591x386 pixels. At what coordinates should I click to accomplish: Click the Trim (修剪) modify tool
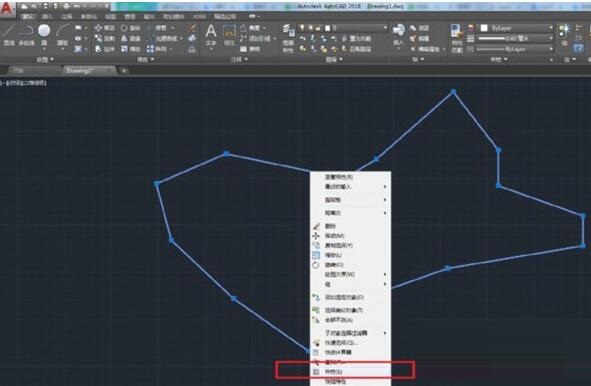pyautogui.click(x=158, y=28)
